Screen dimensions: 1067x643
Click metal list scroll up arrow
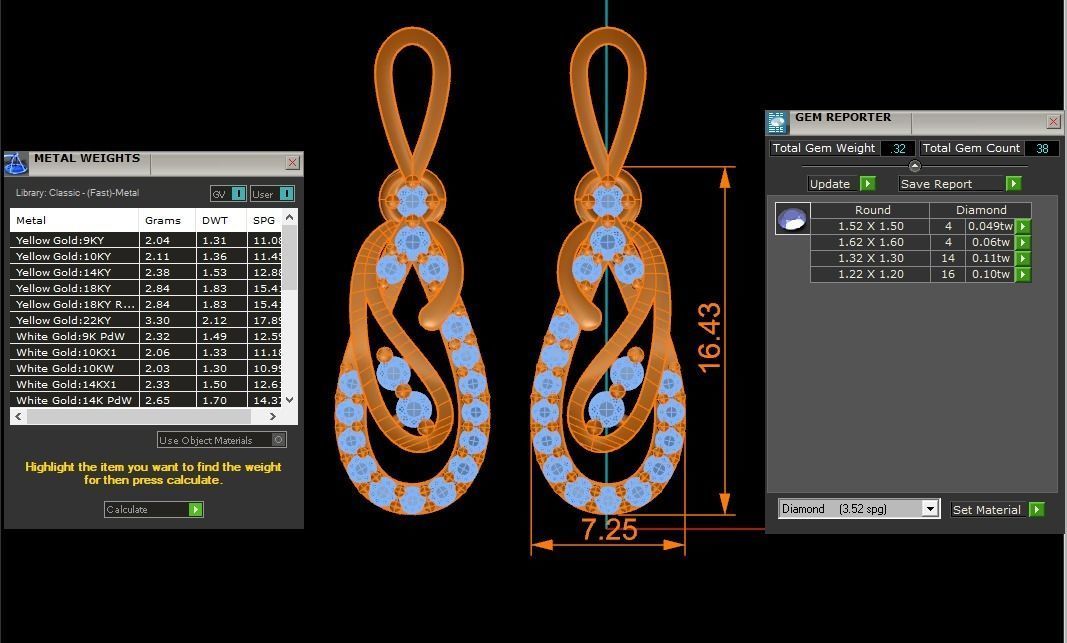point(290,218)
